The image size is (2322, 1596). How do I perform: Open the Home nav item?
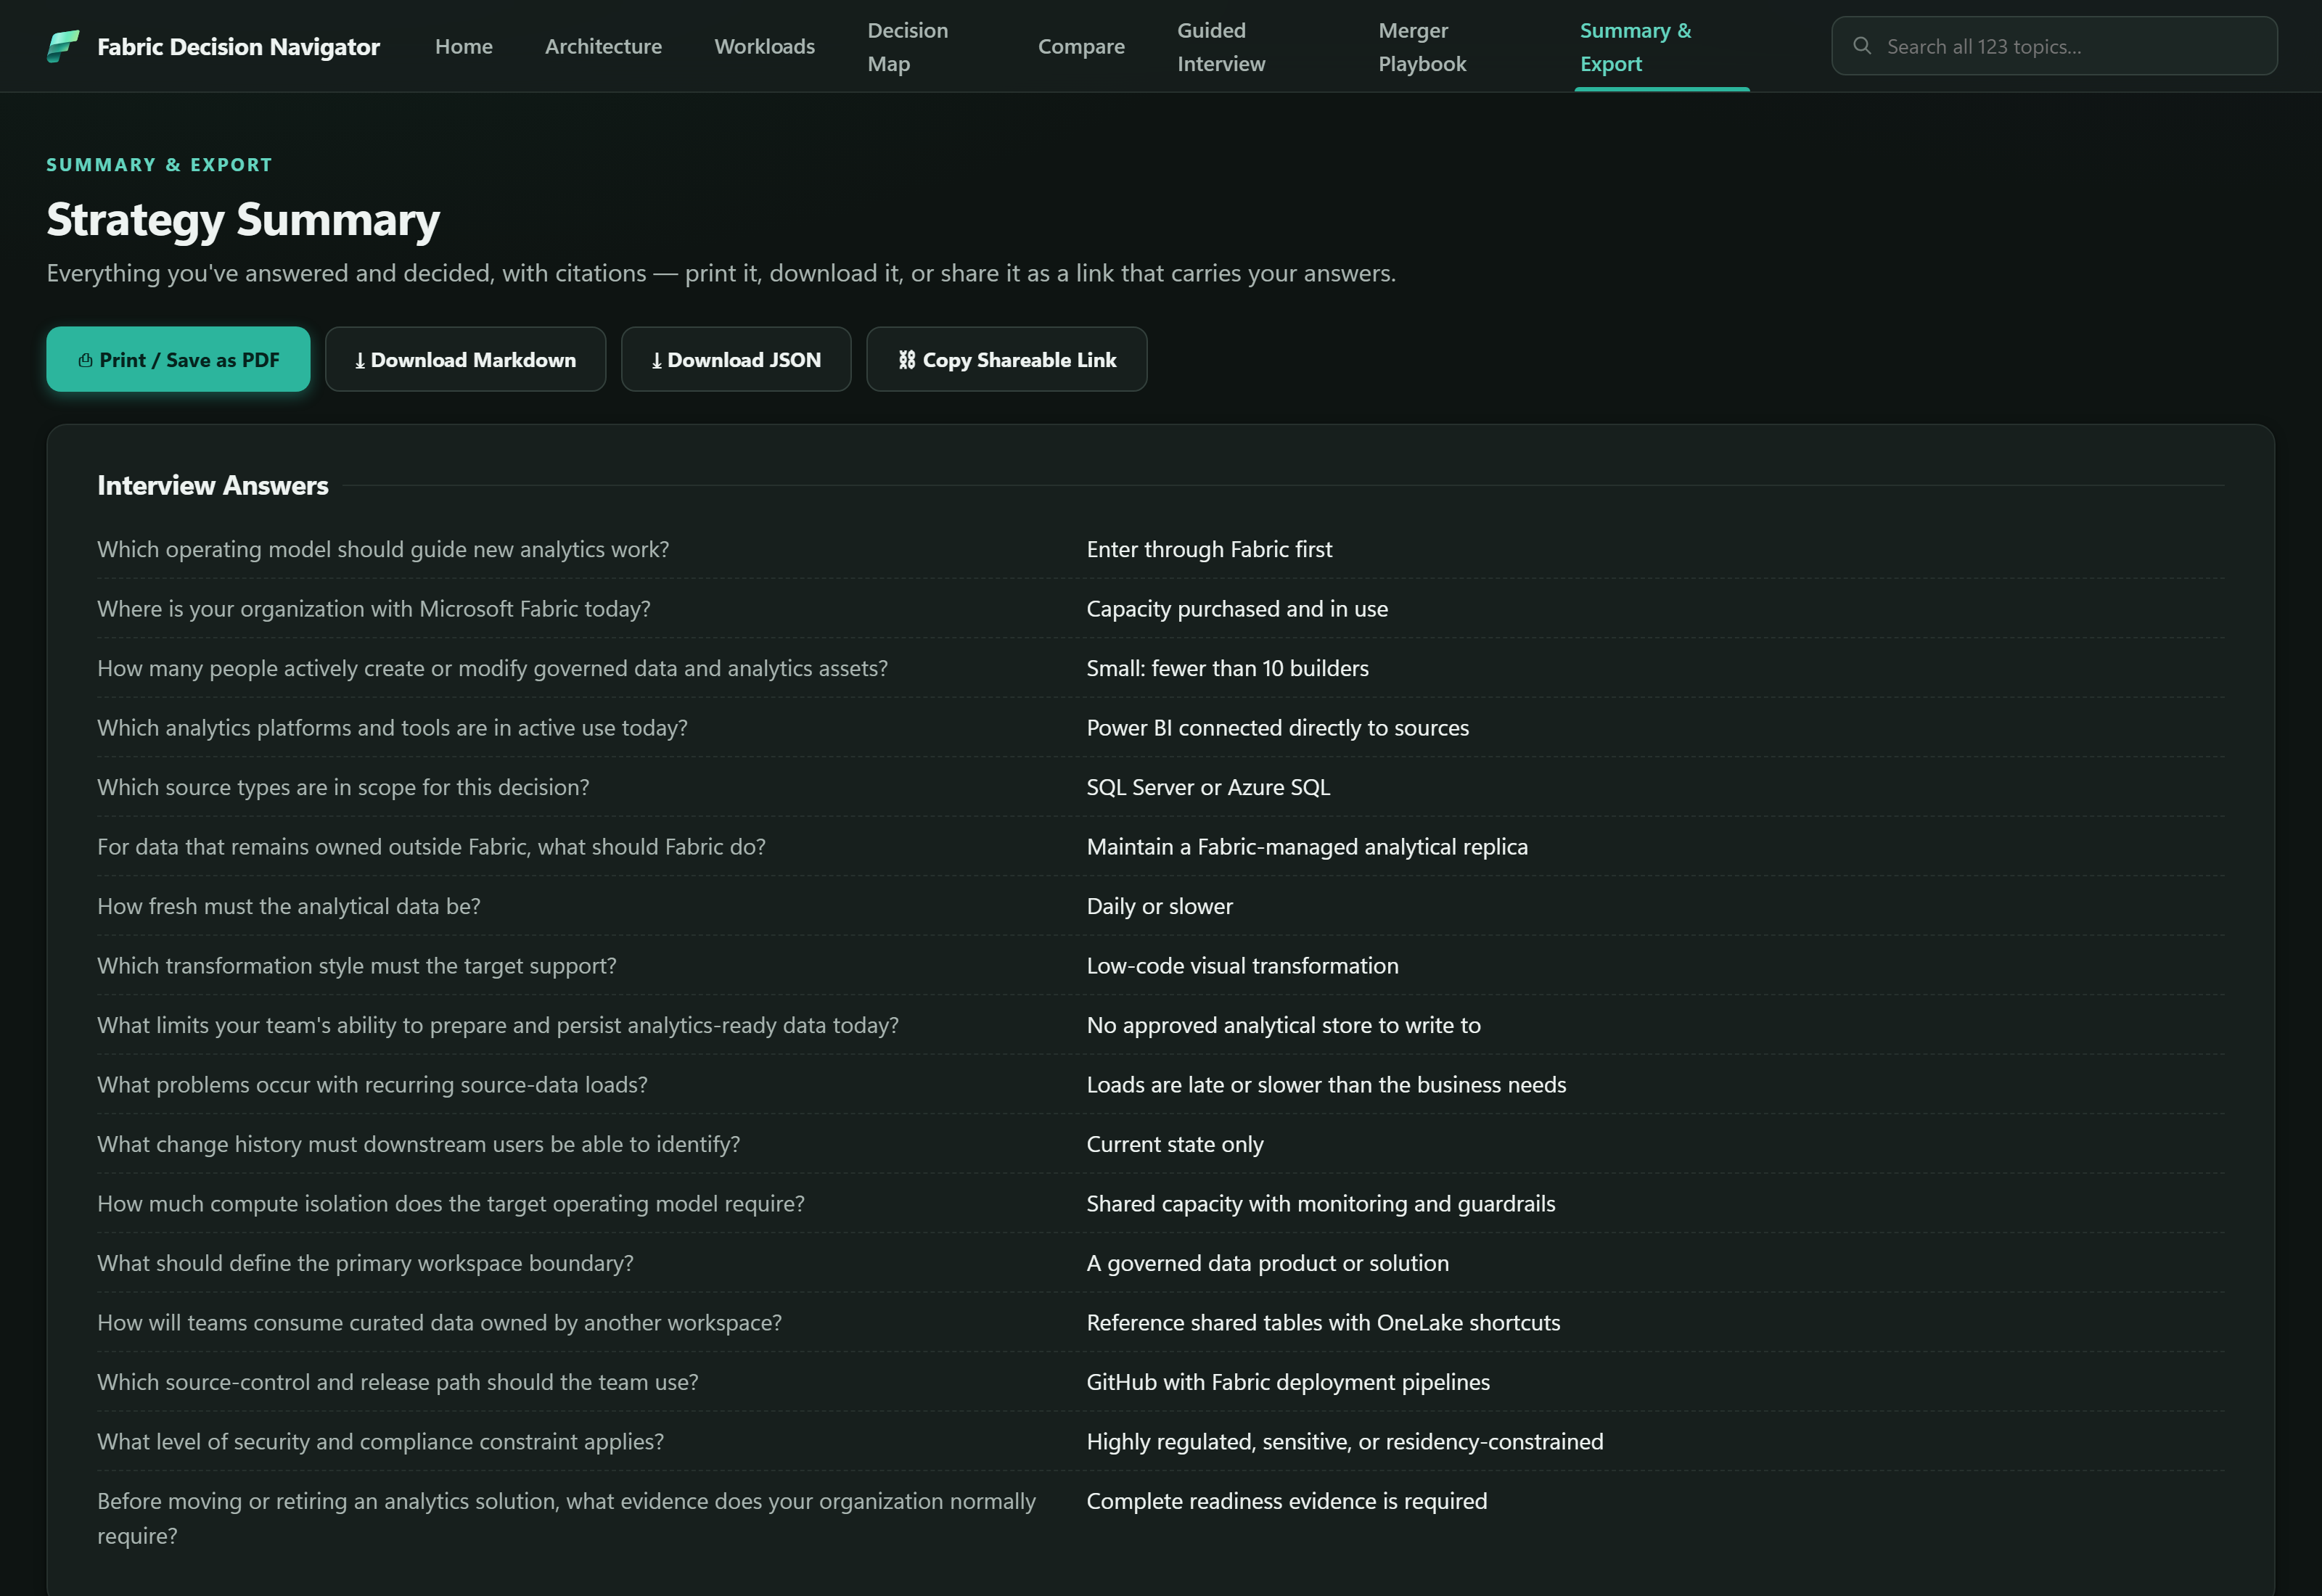464,46
